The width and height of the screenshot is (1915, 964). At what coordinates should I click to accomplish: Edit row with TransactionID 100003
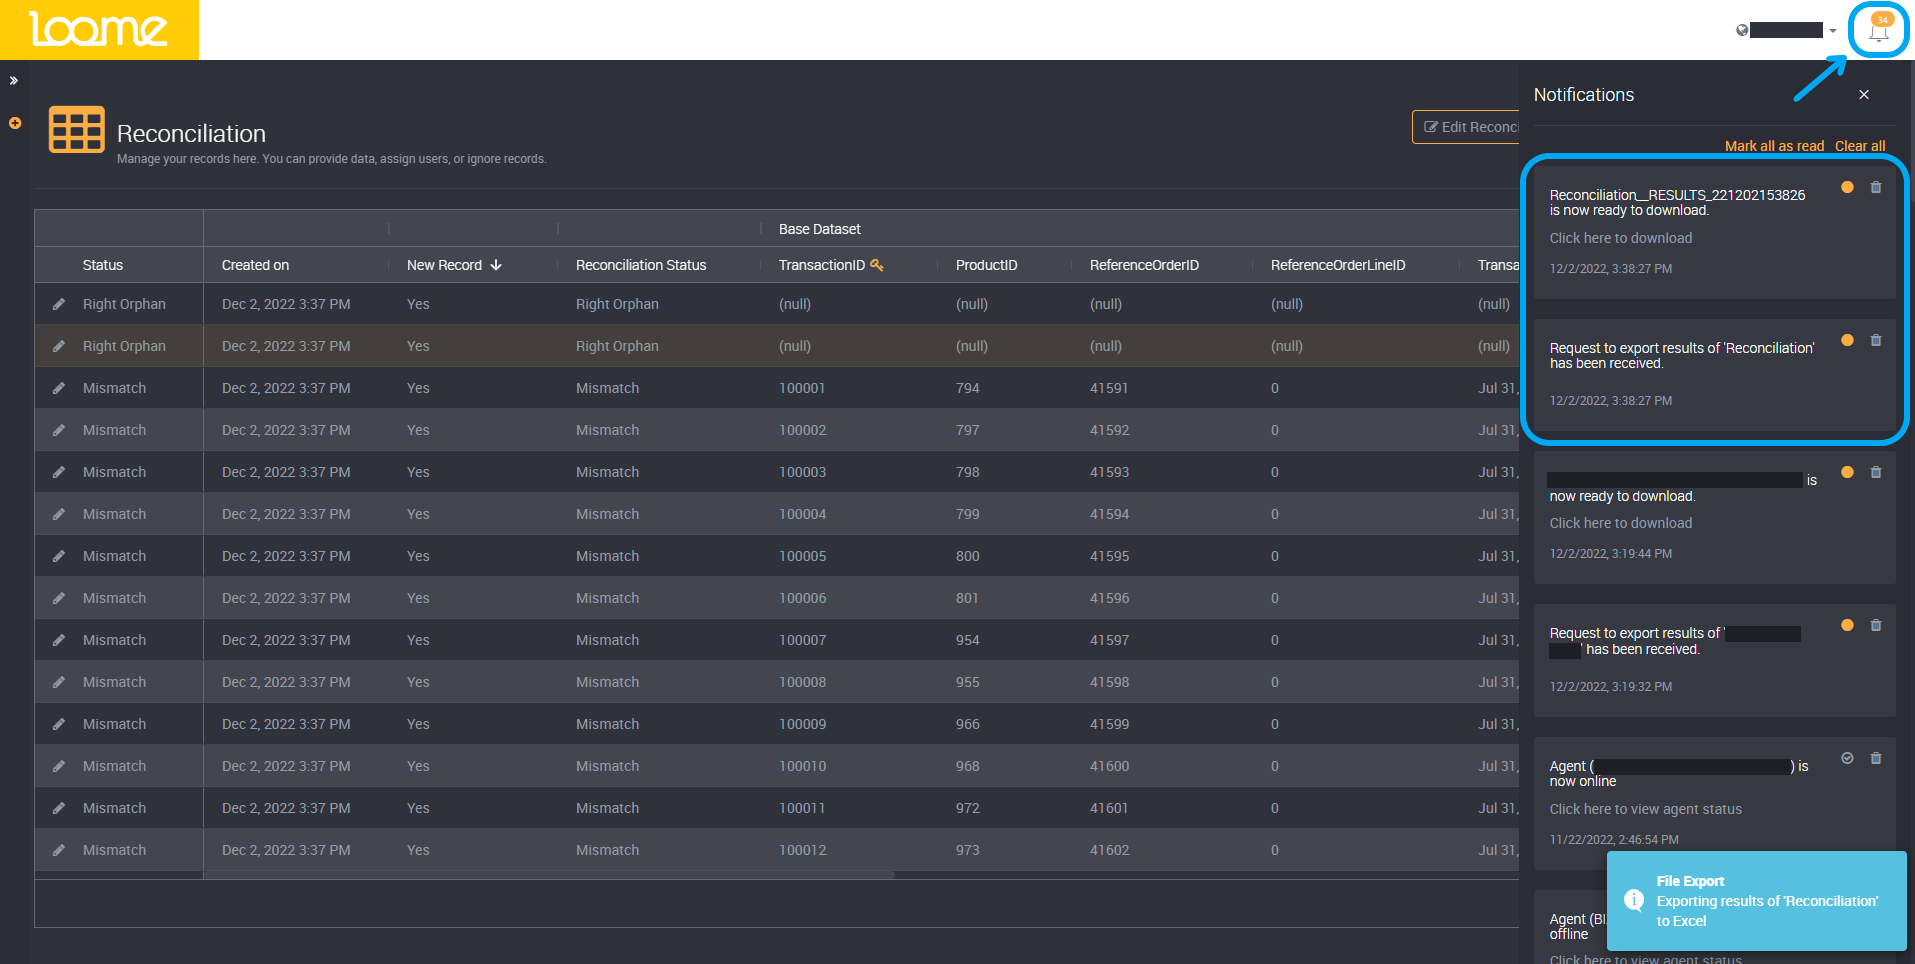pos(59,472)
